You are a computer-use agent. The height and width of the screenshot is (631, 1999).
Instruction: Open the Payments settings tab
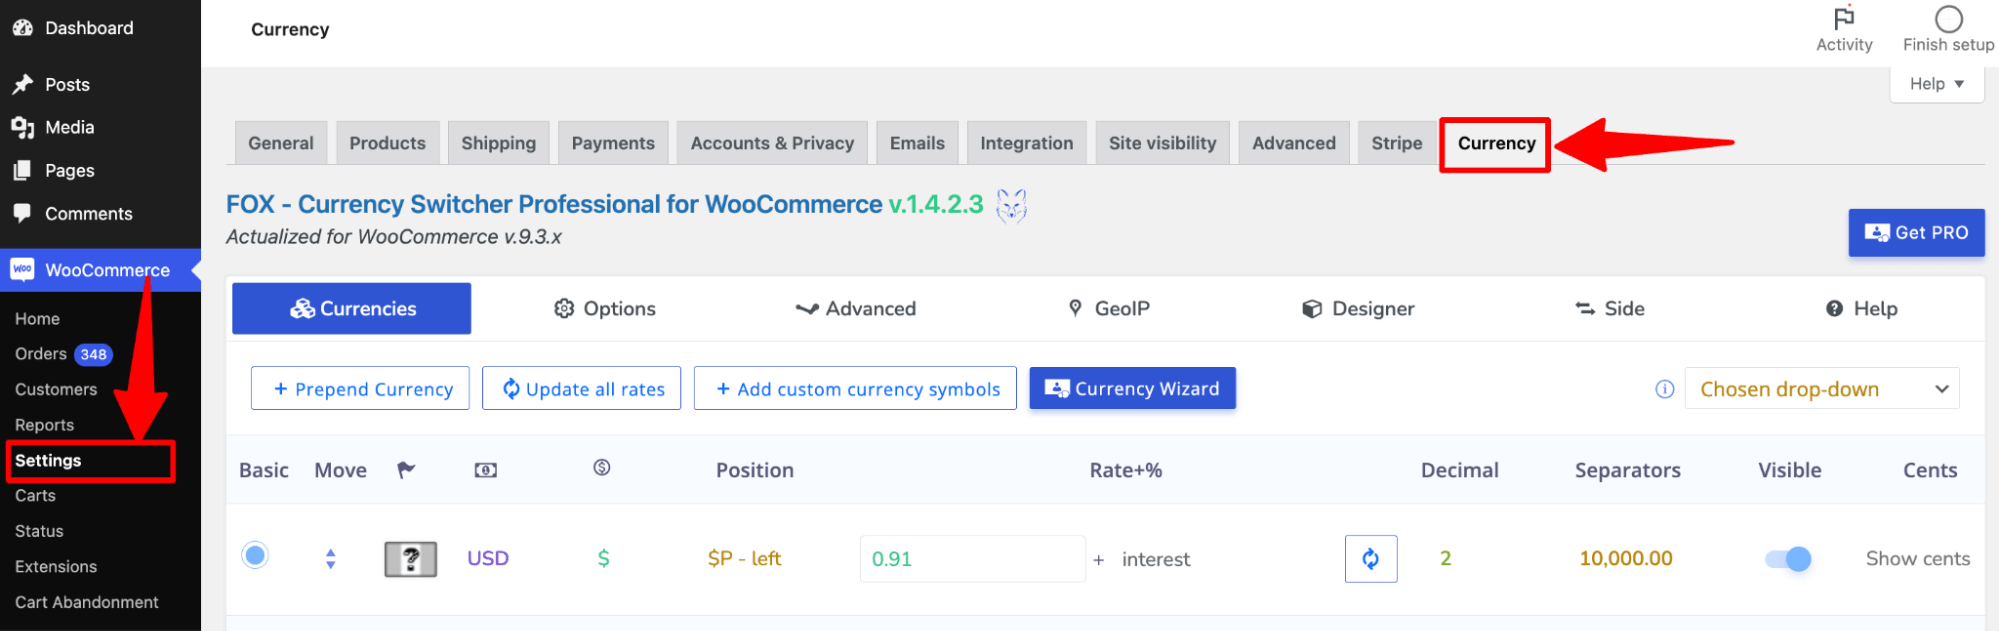tap(613, 143)
